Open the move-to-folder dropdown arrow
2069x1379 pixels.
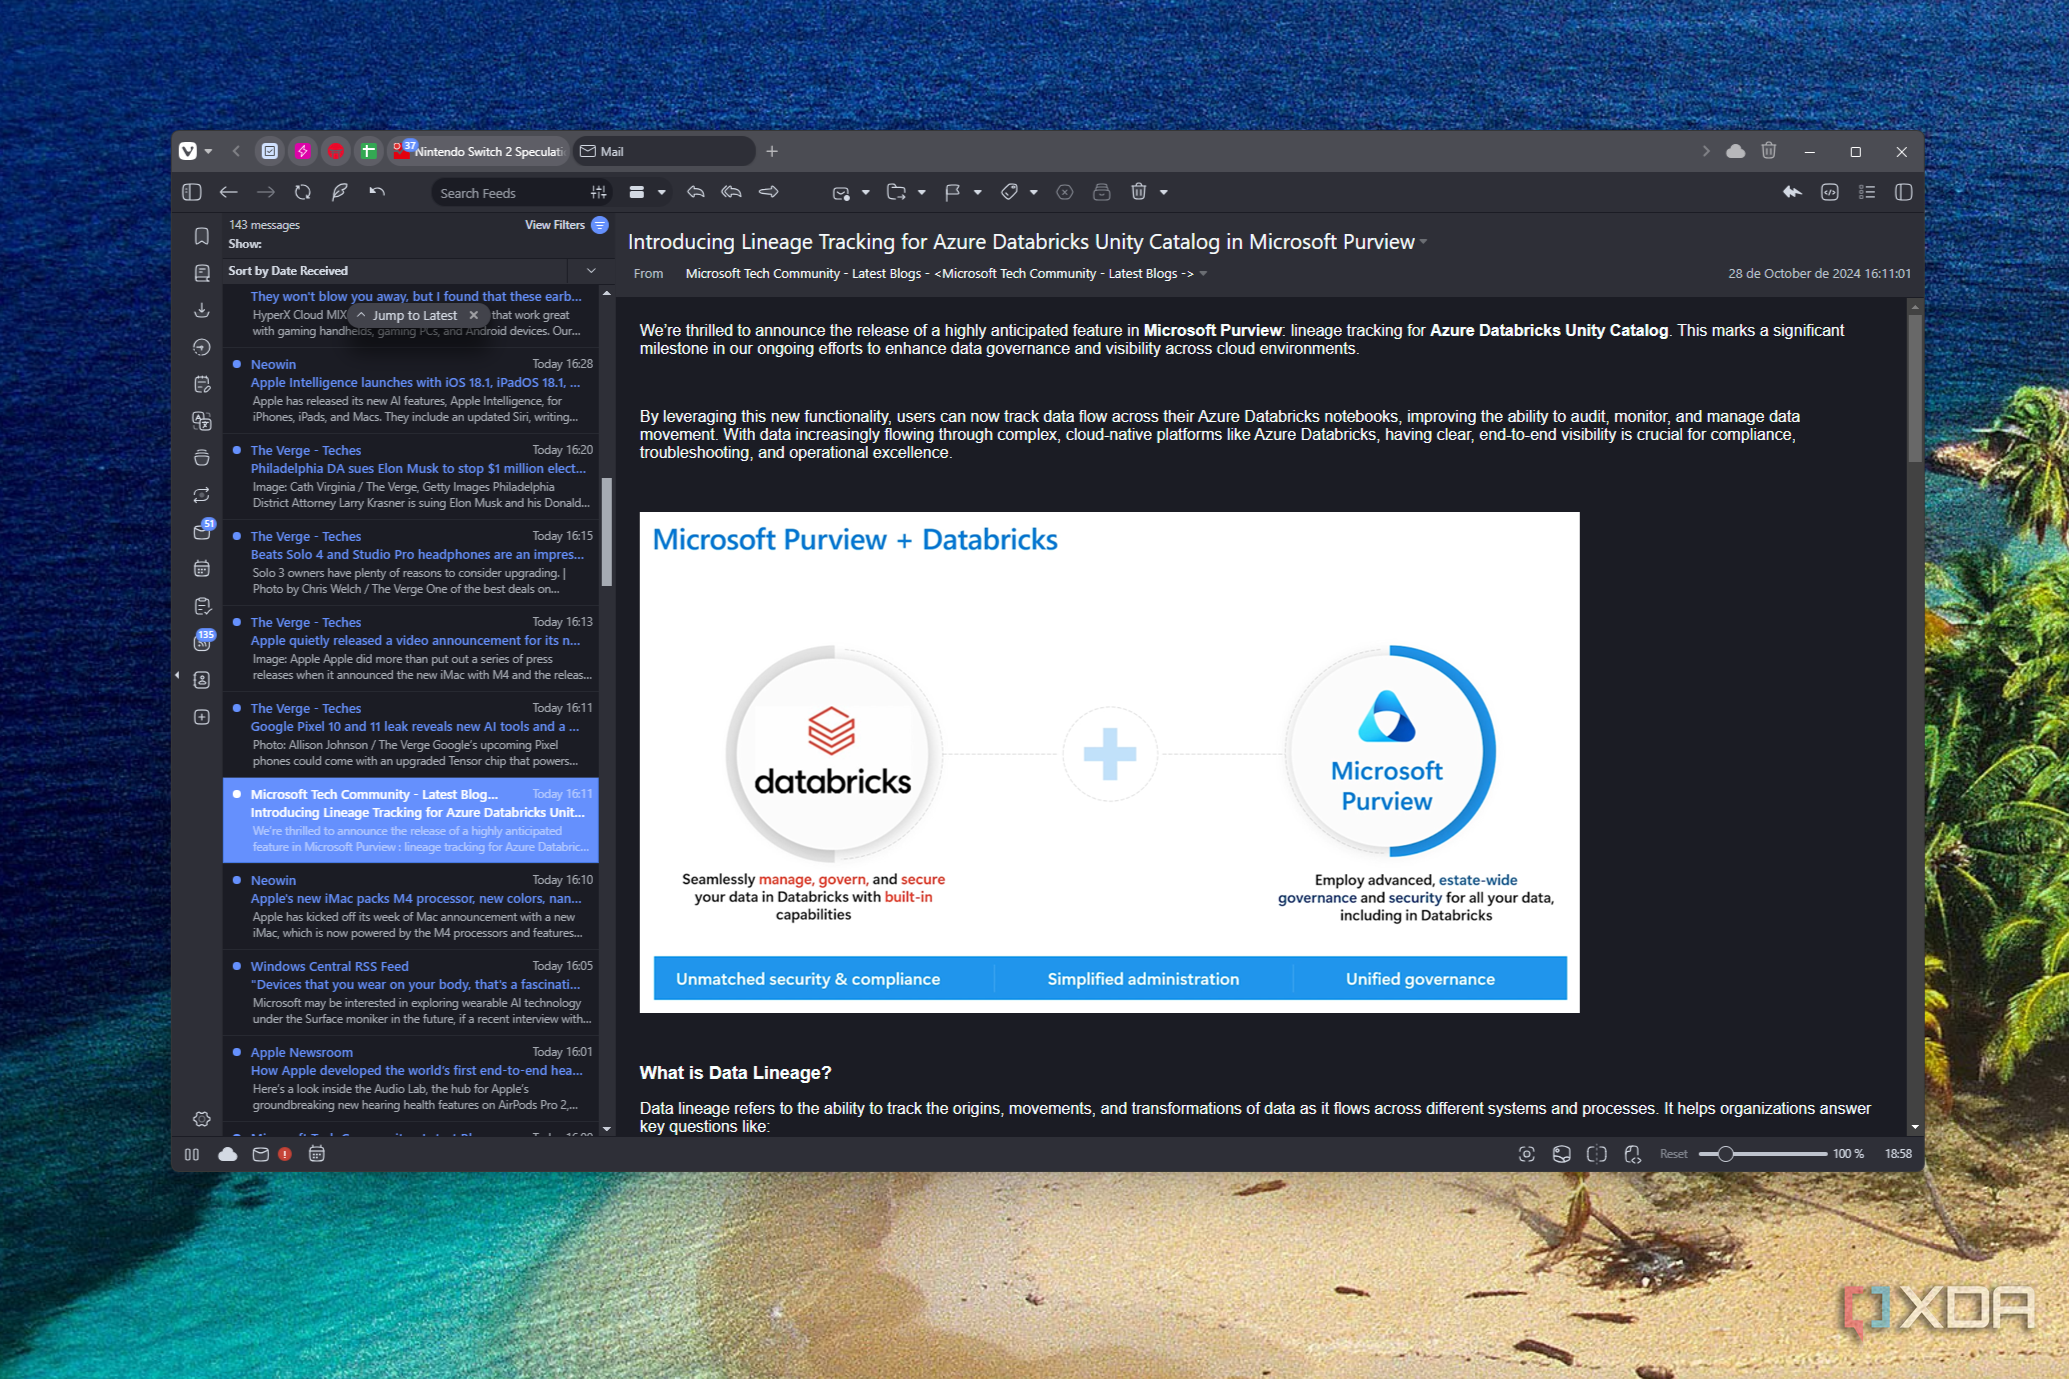921,192
